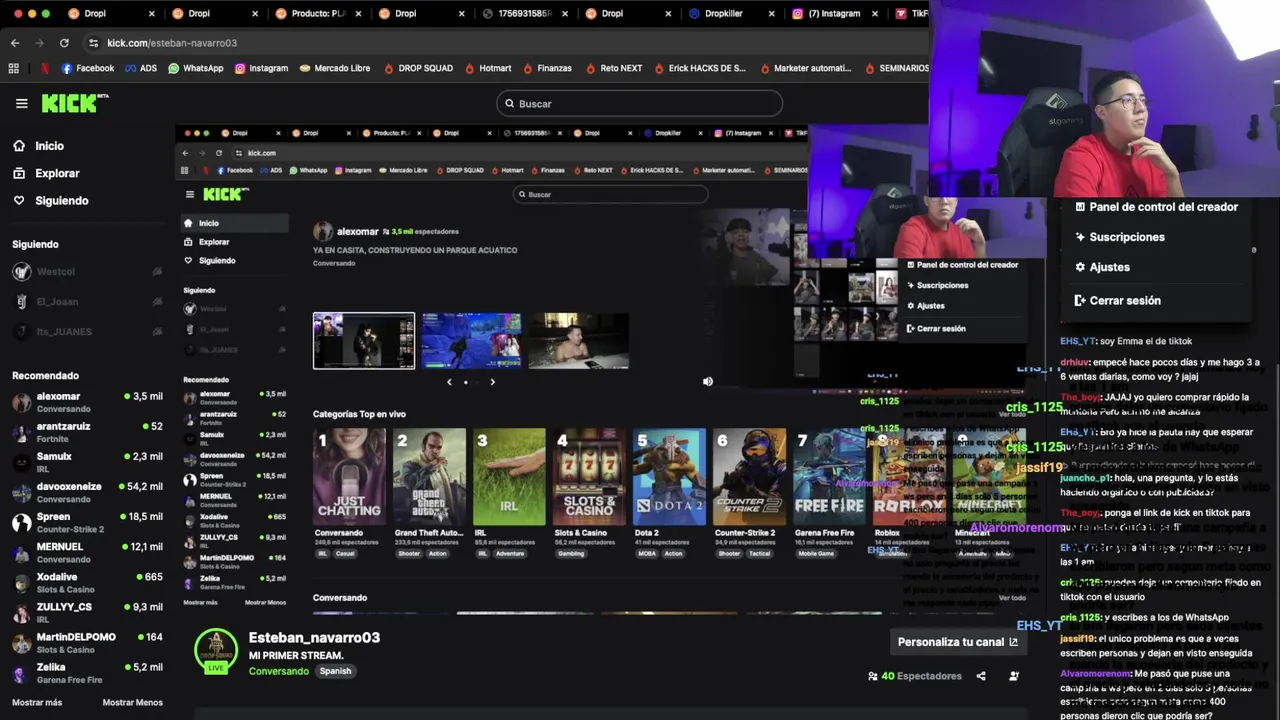Select Just Chatting category card in stream
The width and height of the screenshot is (1280, 720).
tap(349, 477)
